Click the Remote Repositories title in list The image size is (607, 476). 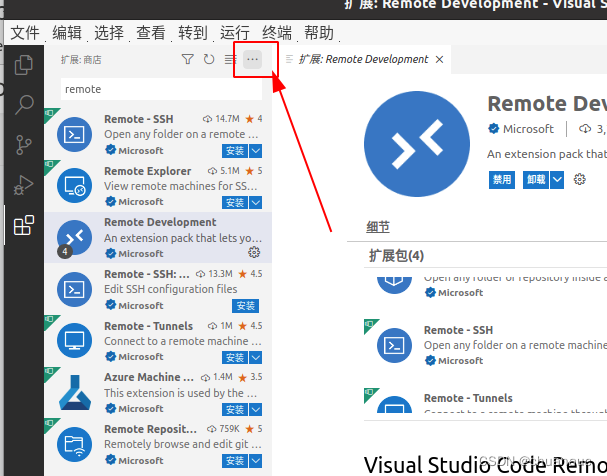150,429
